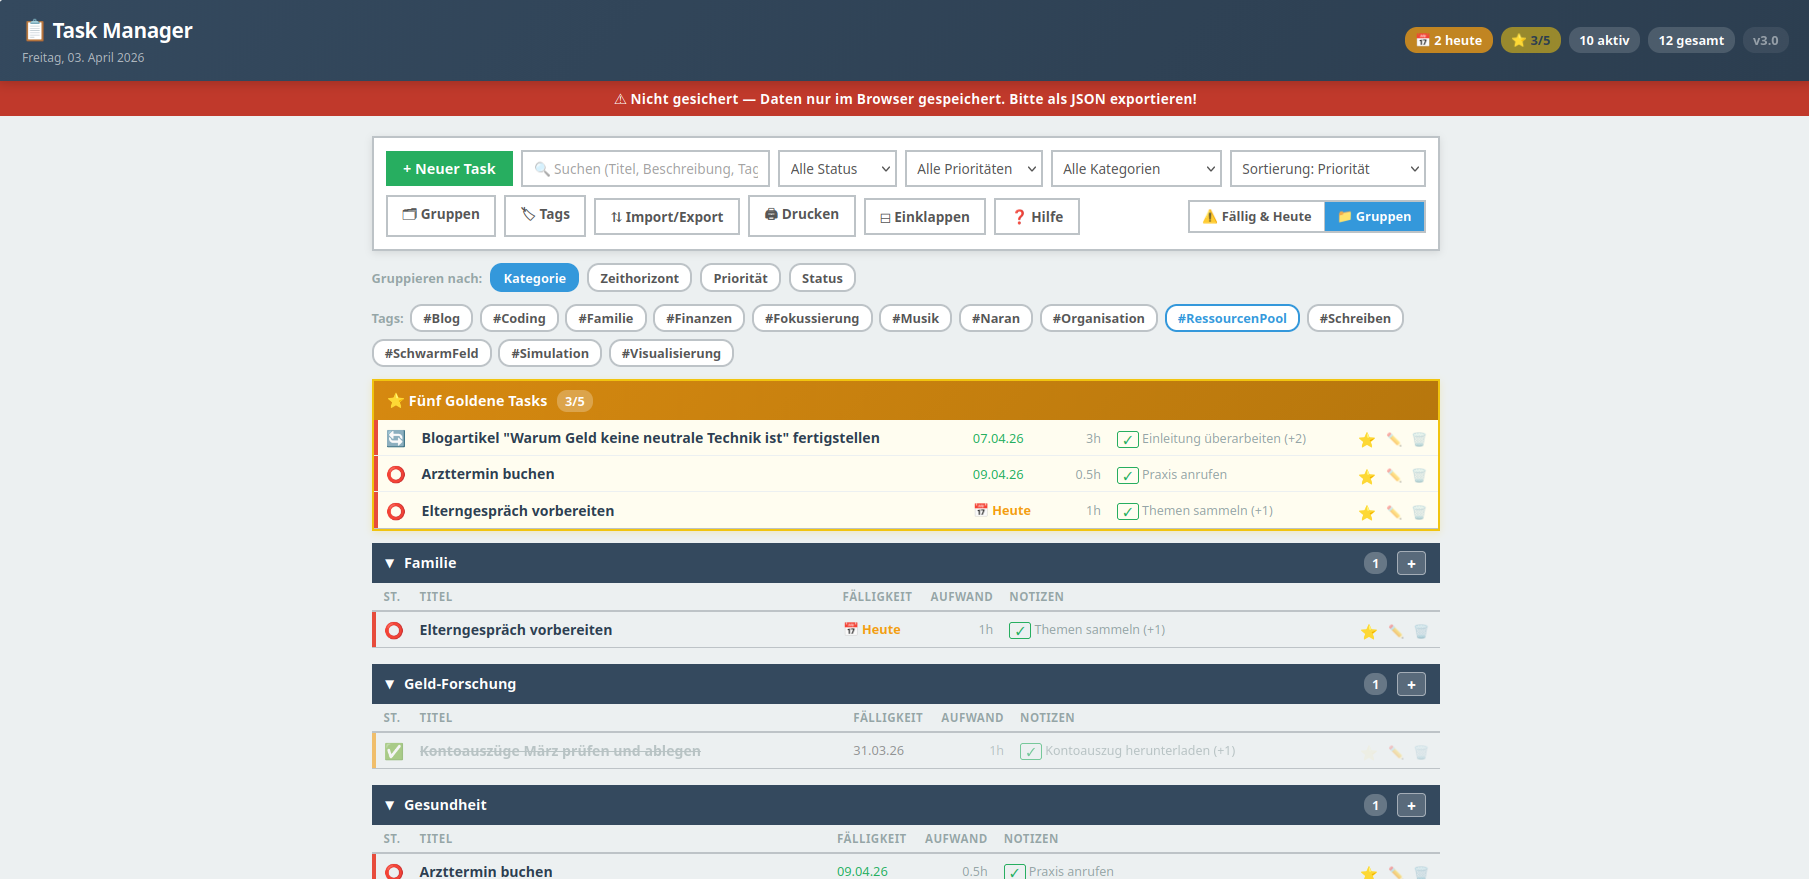Screen dimensions: 1809x879
Task: Click trash icon on Blogartikel golden task
Action: (x=1418, y=440)
